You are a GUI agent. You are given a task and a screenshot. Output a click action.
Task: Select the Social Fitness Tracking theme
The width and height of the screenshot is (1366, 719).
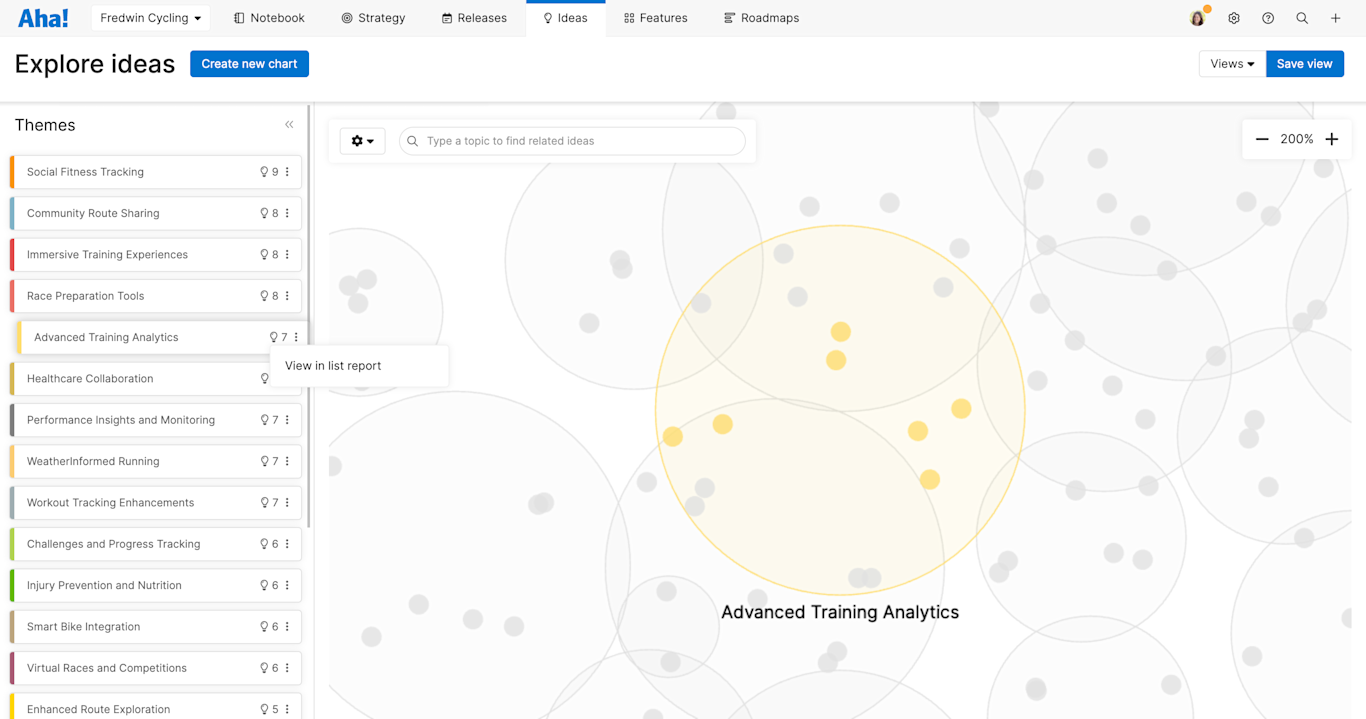156,172
